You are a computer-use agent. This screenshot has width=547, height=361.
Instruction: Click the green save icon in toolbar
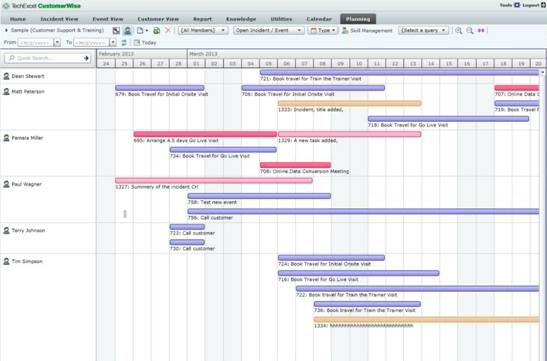[x=157, y=31]
